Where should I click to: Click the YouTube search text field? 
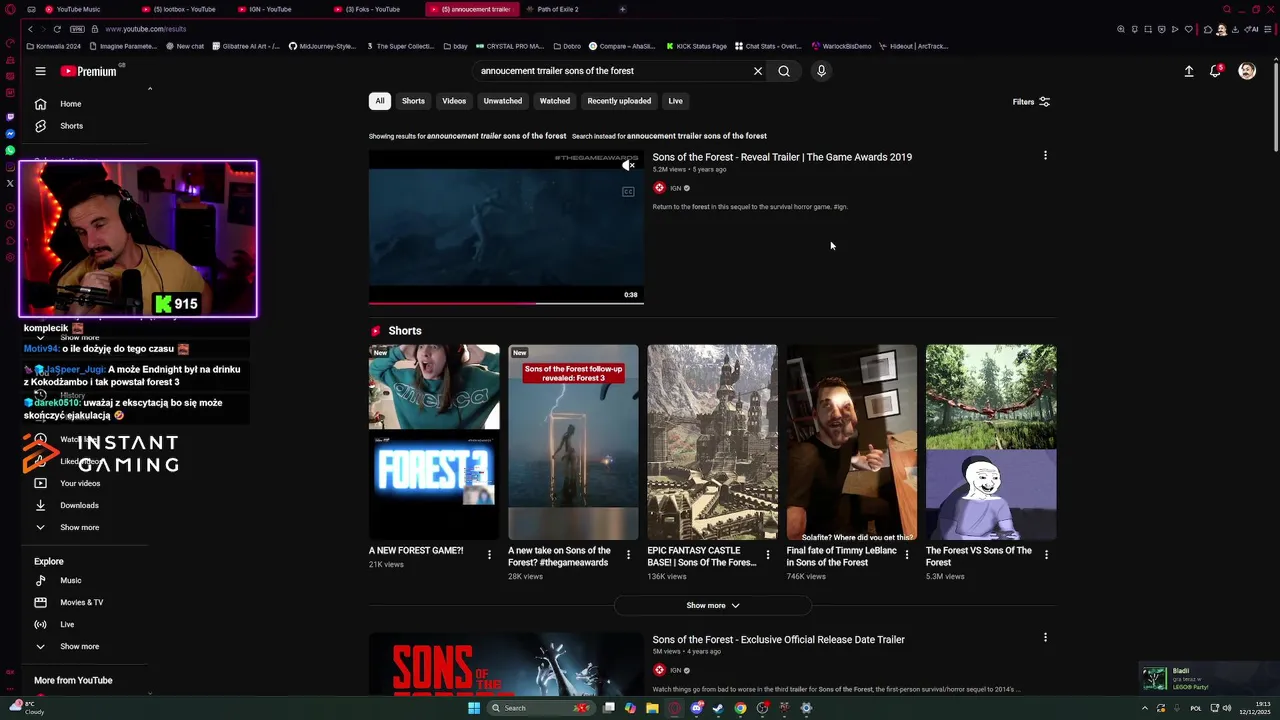pos(612,71)
